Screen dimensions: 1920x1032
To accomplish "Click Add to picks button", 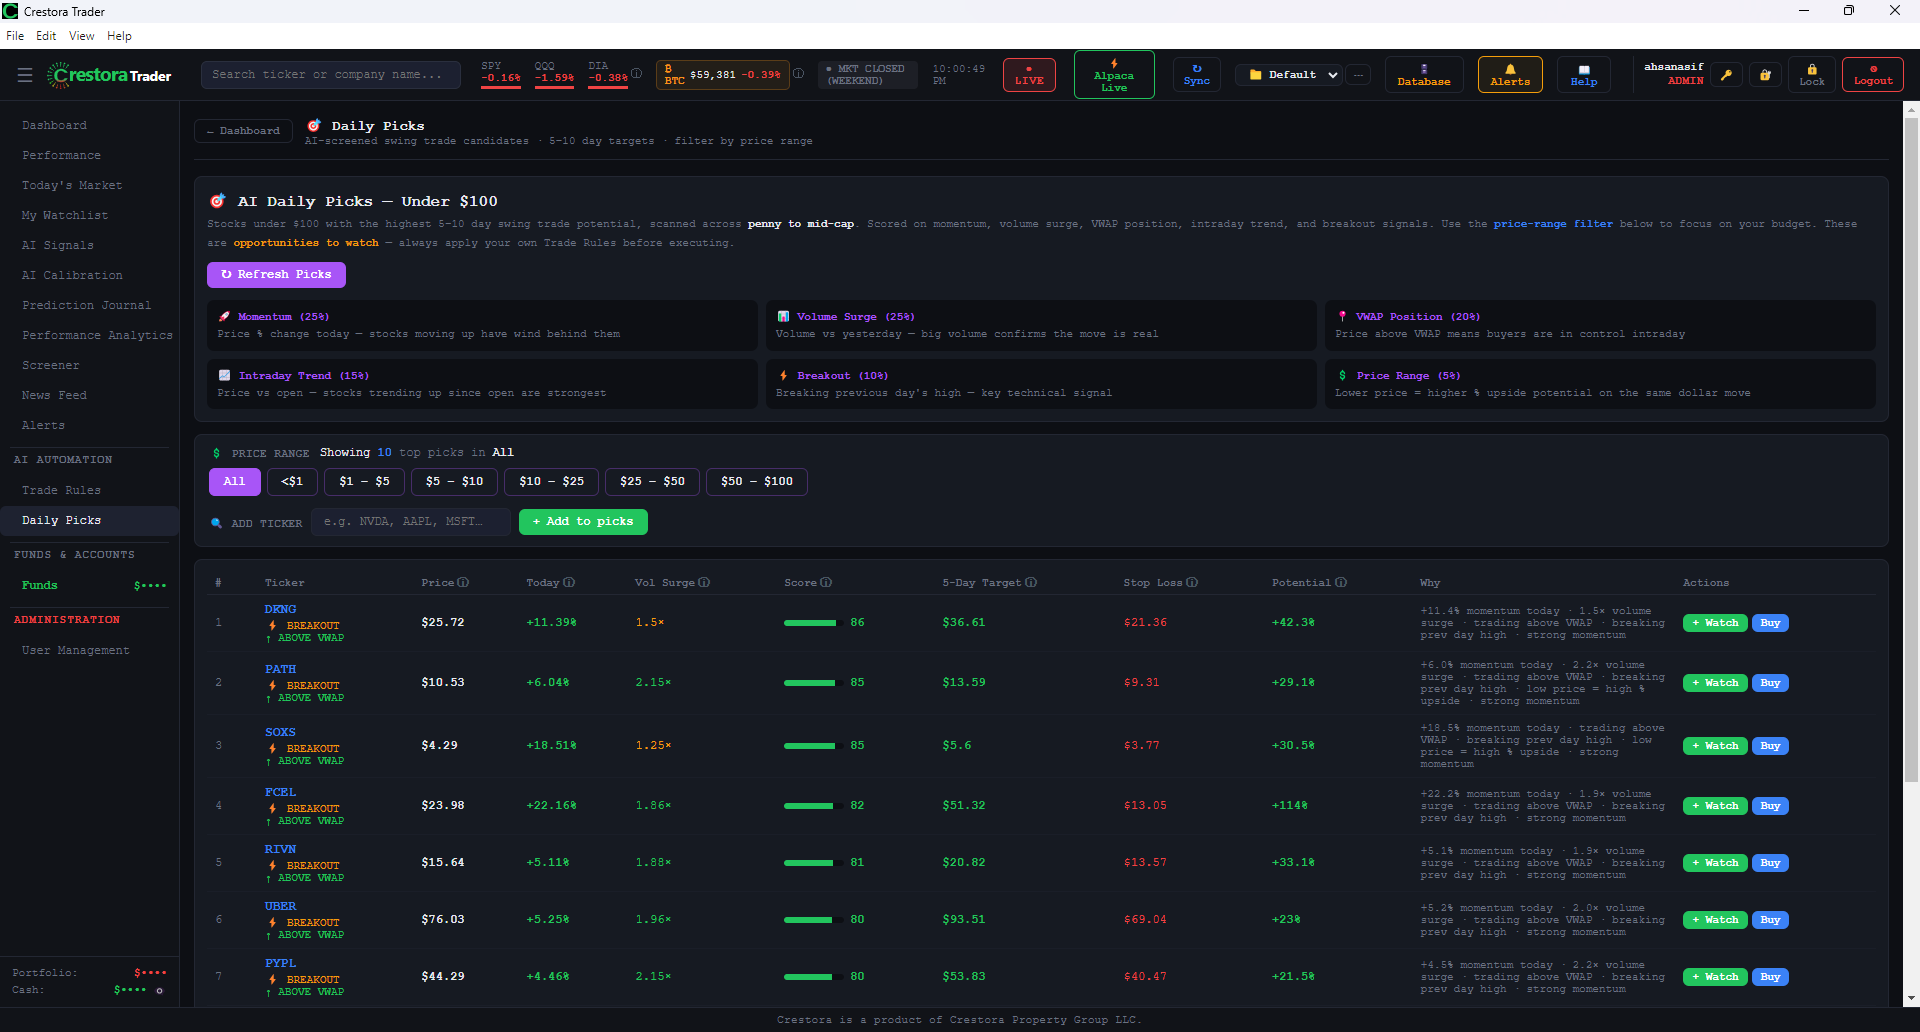I will coord(583,522).
